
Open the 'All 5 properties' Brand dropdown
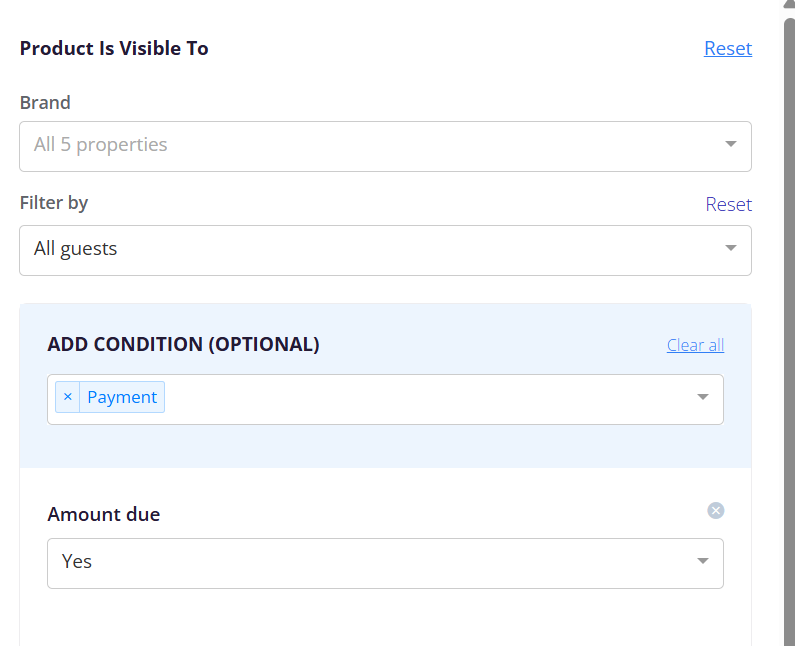(x=385, y=147)
